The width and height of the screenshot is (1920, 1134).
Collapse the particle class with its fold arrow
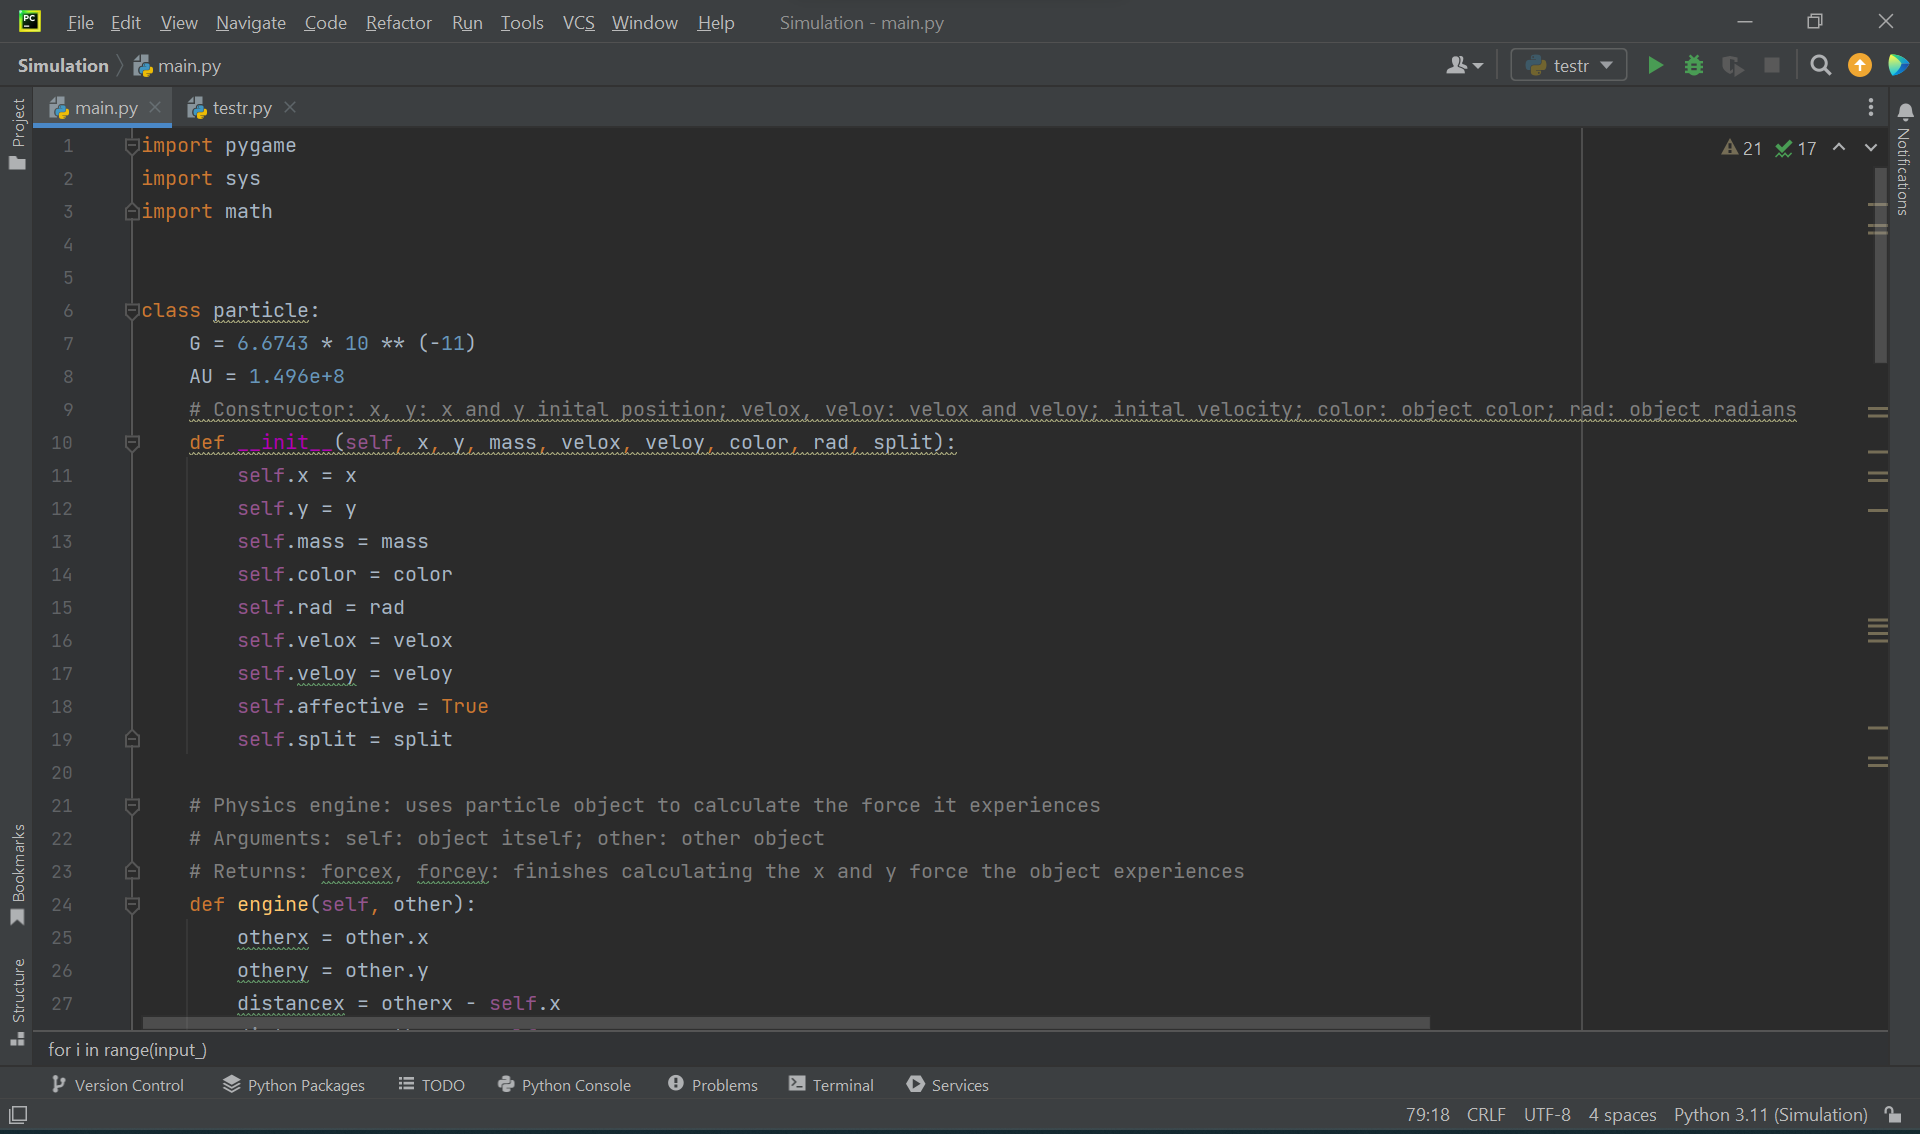tap(132, 311)
